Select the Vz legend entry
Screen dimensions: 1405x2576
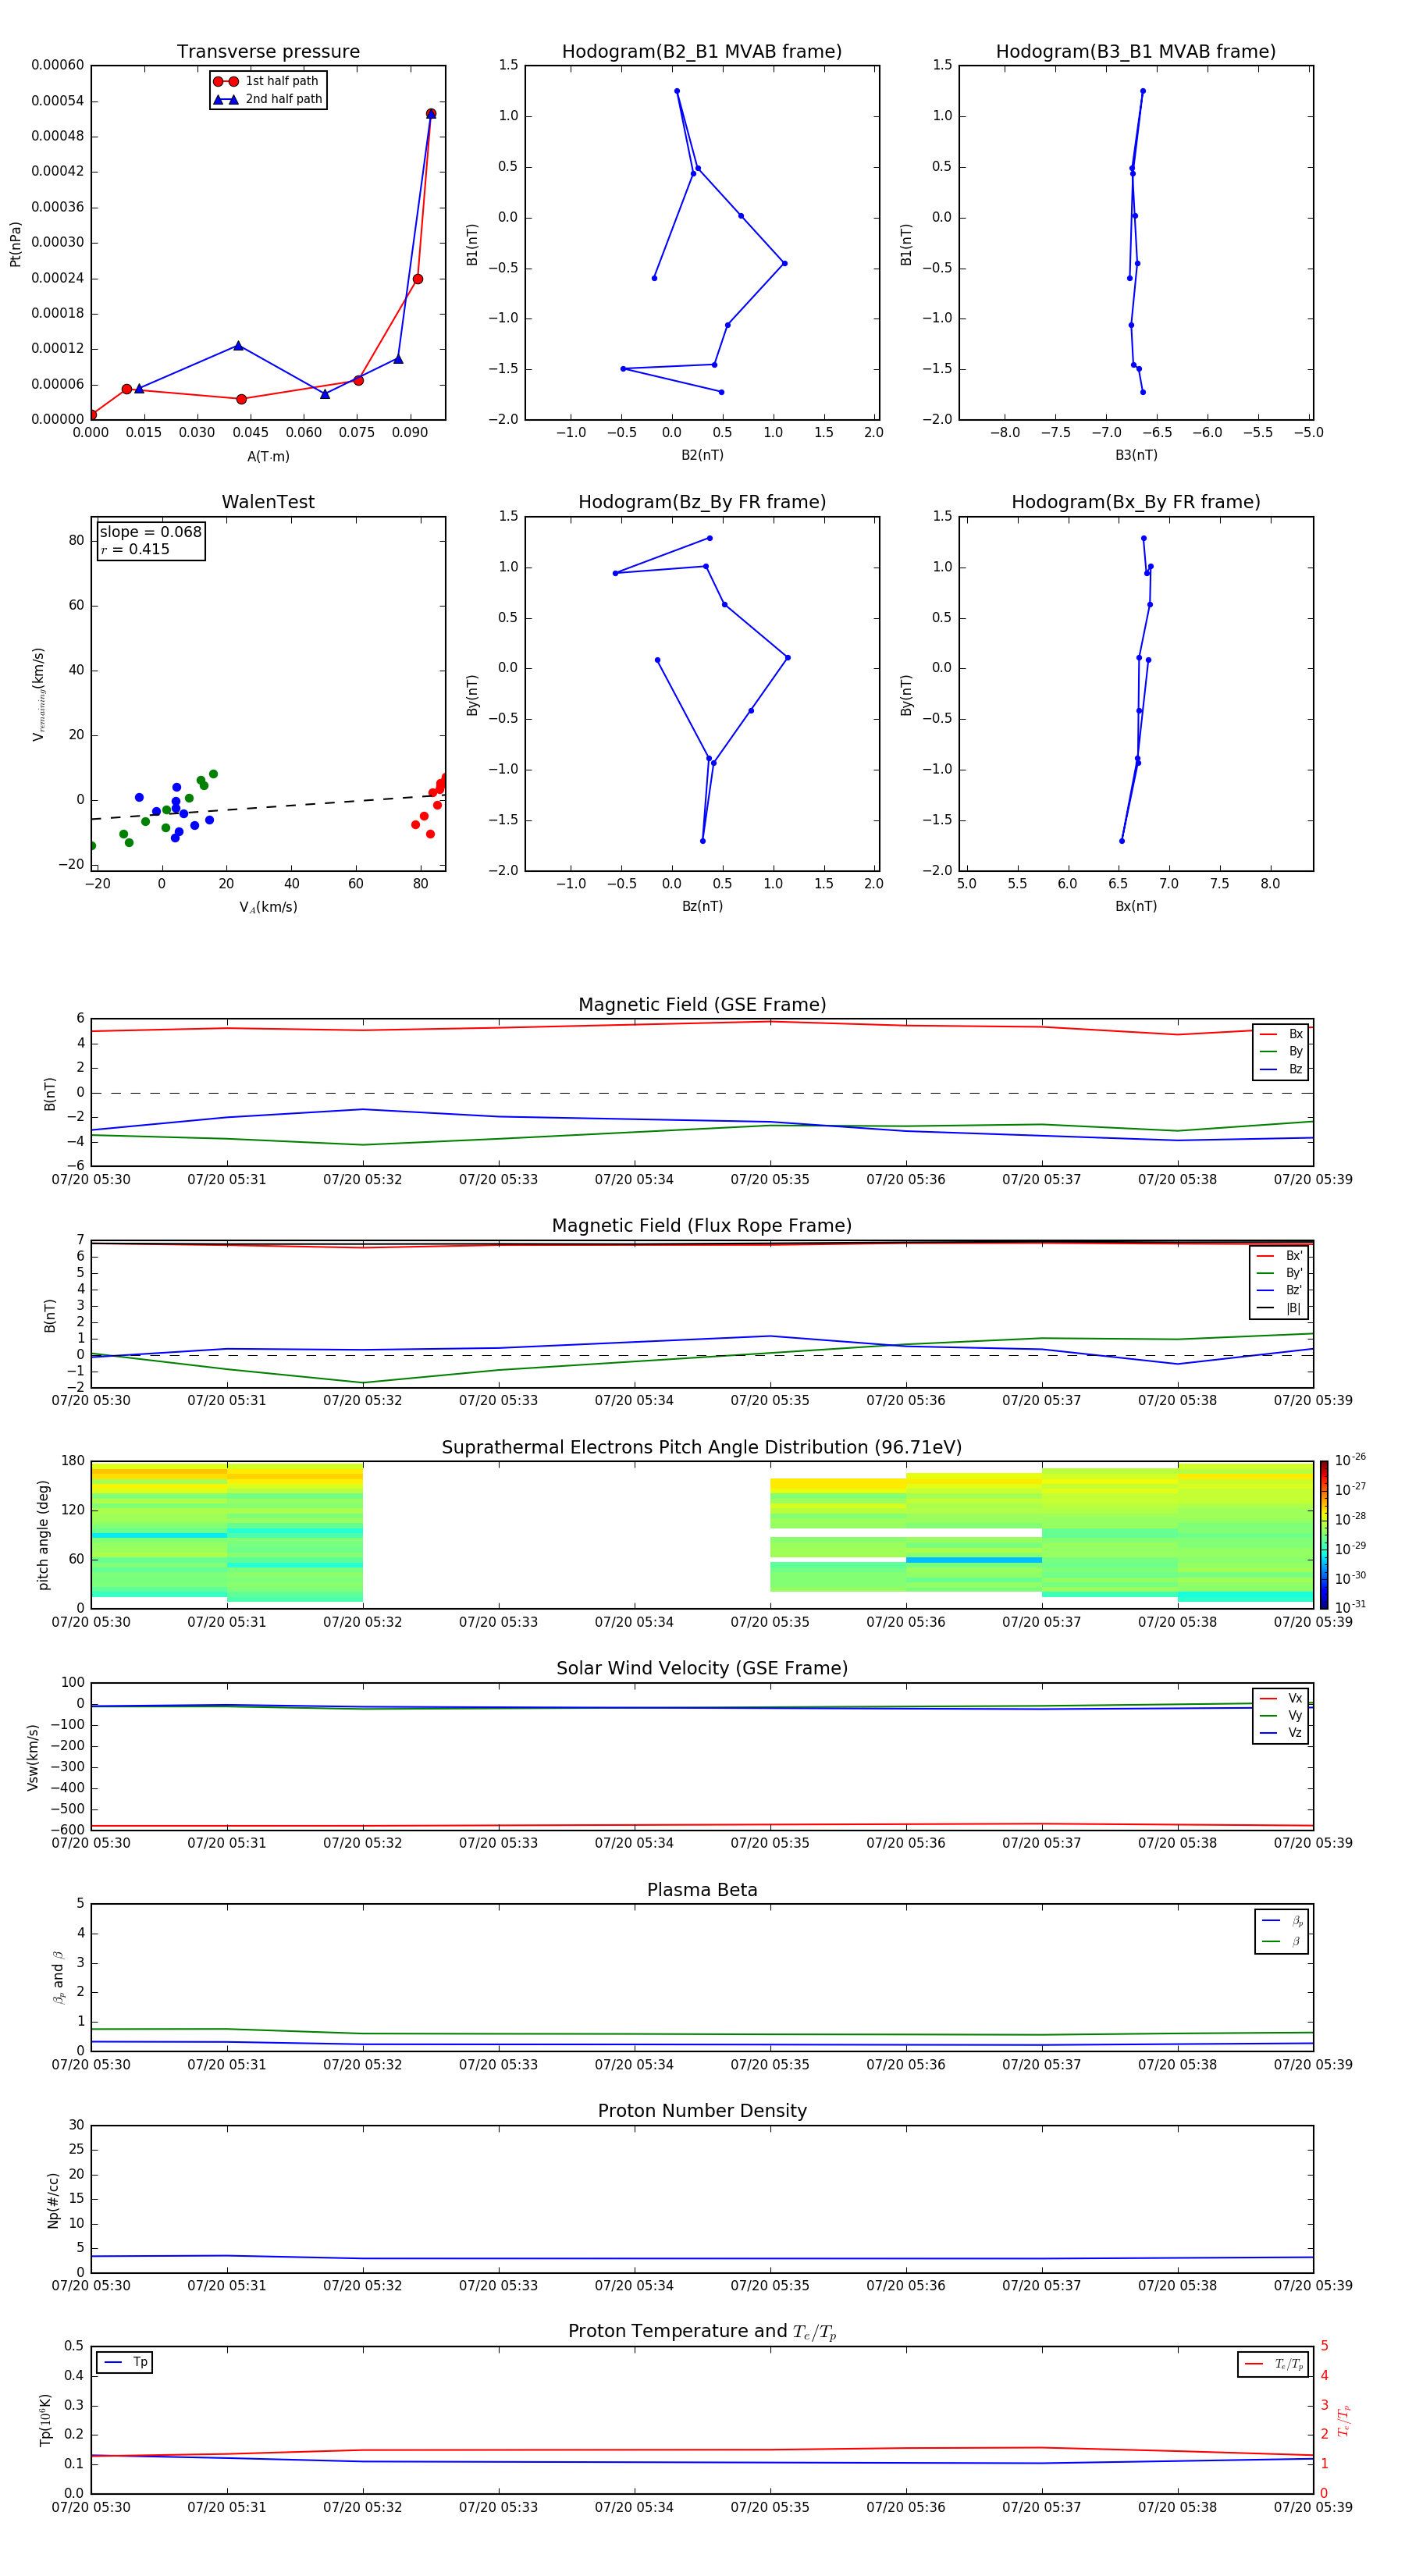coord(1281,1732)
